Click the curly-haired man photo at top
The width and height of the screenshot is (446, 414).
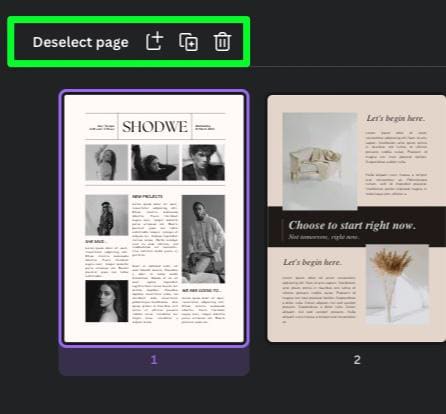[203, 162]
